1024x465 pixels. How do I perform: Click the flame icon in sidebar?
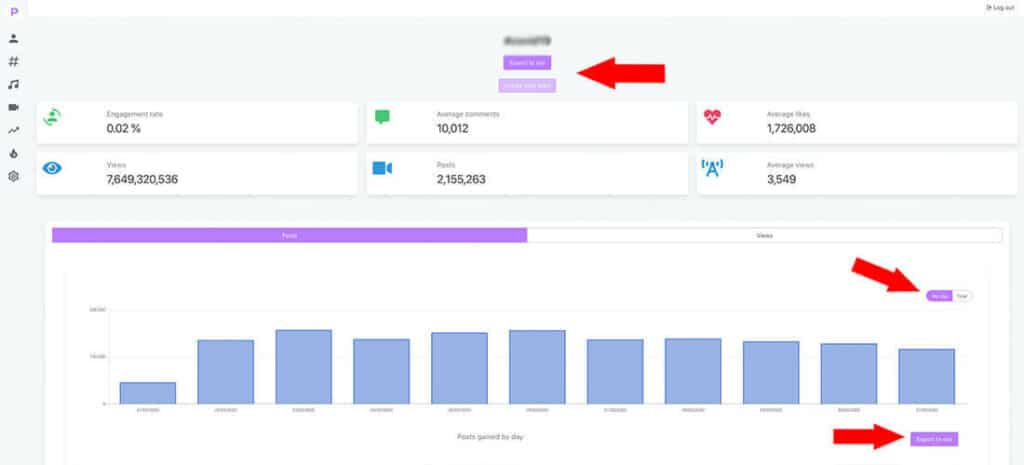click(13, 153)
